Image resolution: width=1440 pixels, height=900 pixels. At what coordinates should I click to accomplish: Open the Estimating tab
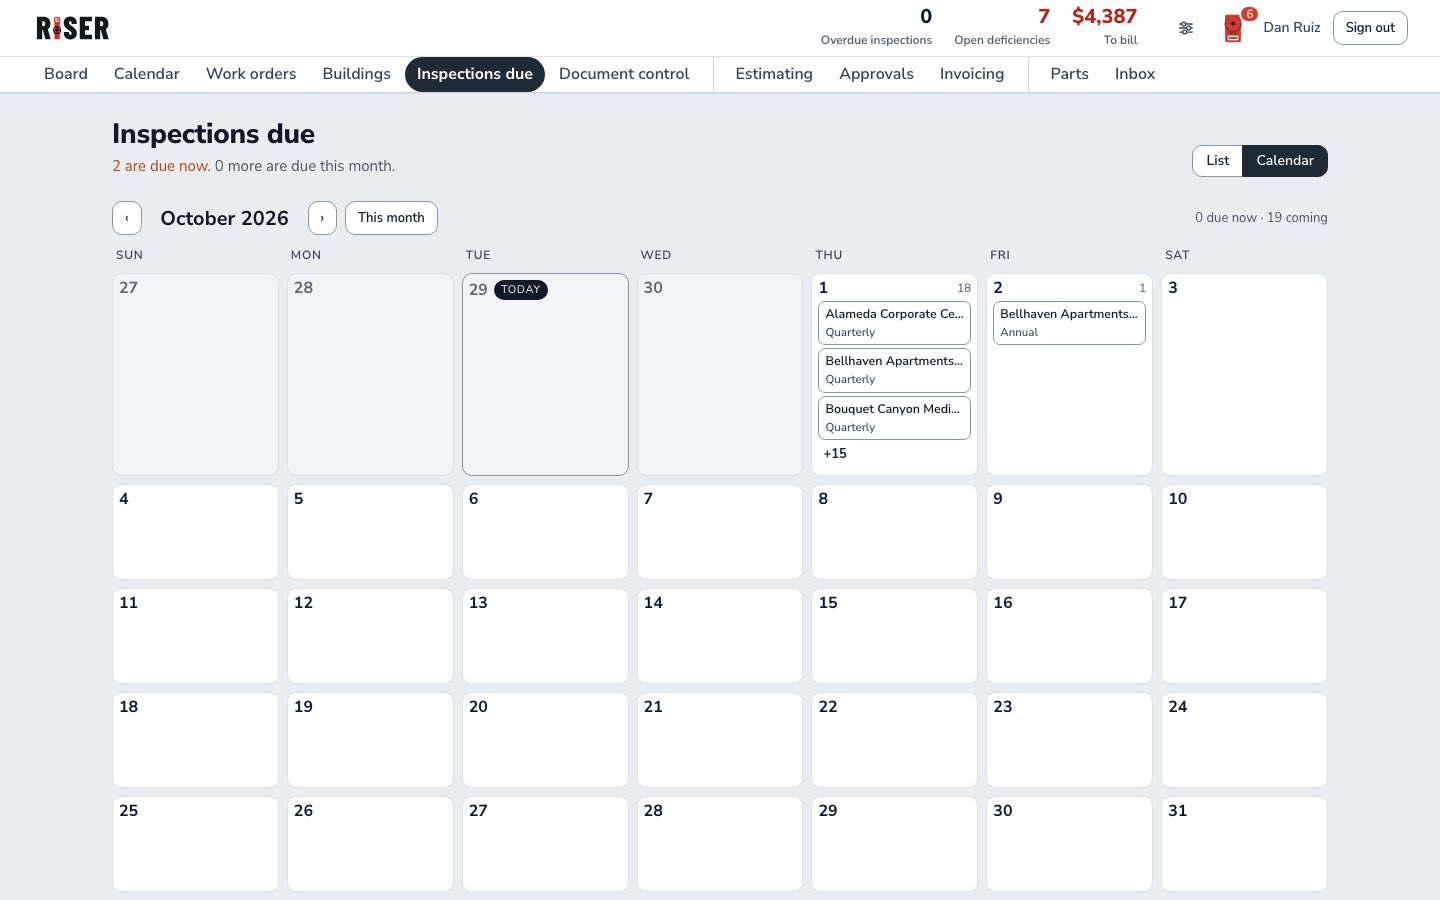(774, 74)
